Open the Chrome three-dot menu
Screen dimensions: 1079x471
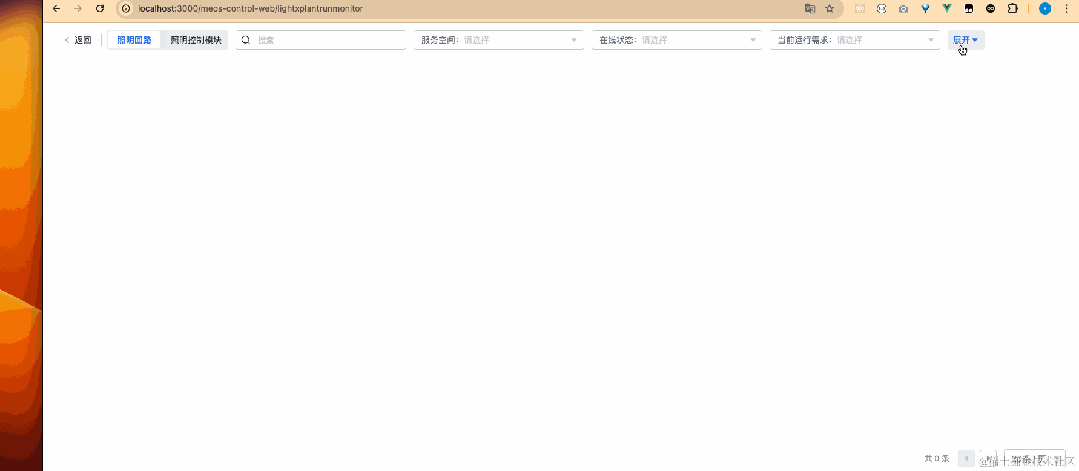[x=1066, y=9]
